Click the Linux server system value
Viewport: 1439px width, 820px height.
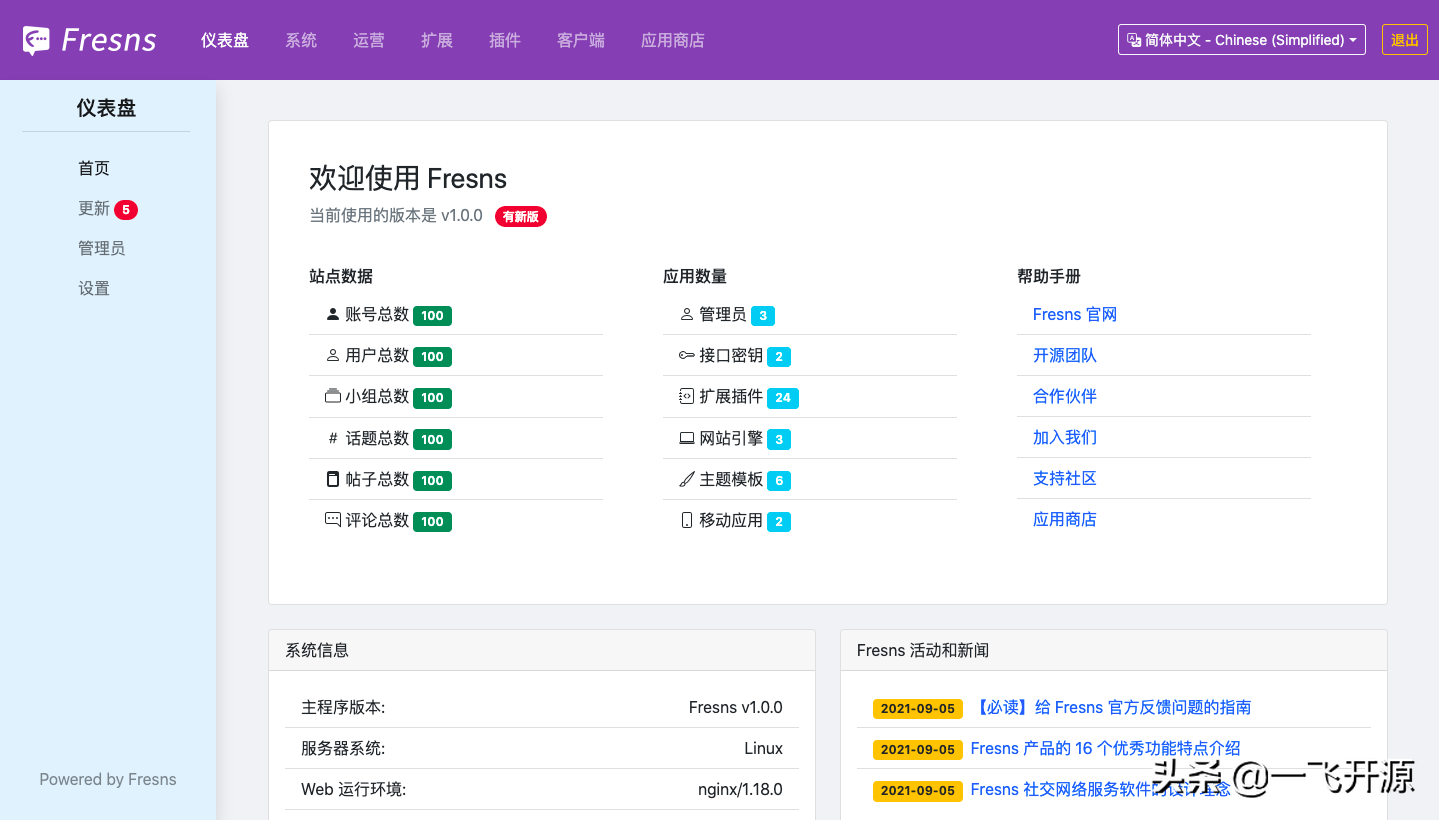[x=763, y=748]
